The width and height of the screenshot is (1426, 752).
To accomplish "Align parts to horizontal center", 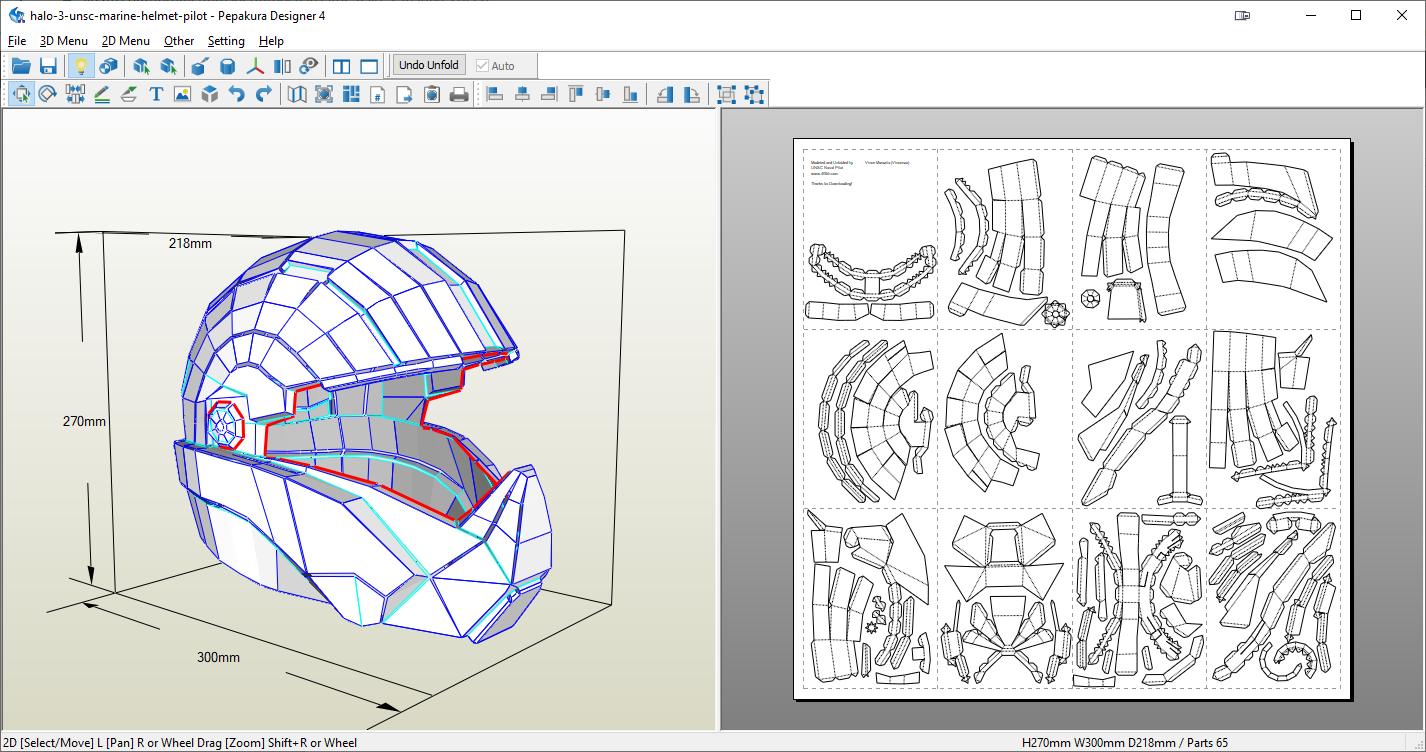I will click(522, 94).
